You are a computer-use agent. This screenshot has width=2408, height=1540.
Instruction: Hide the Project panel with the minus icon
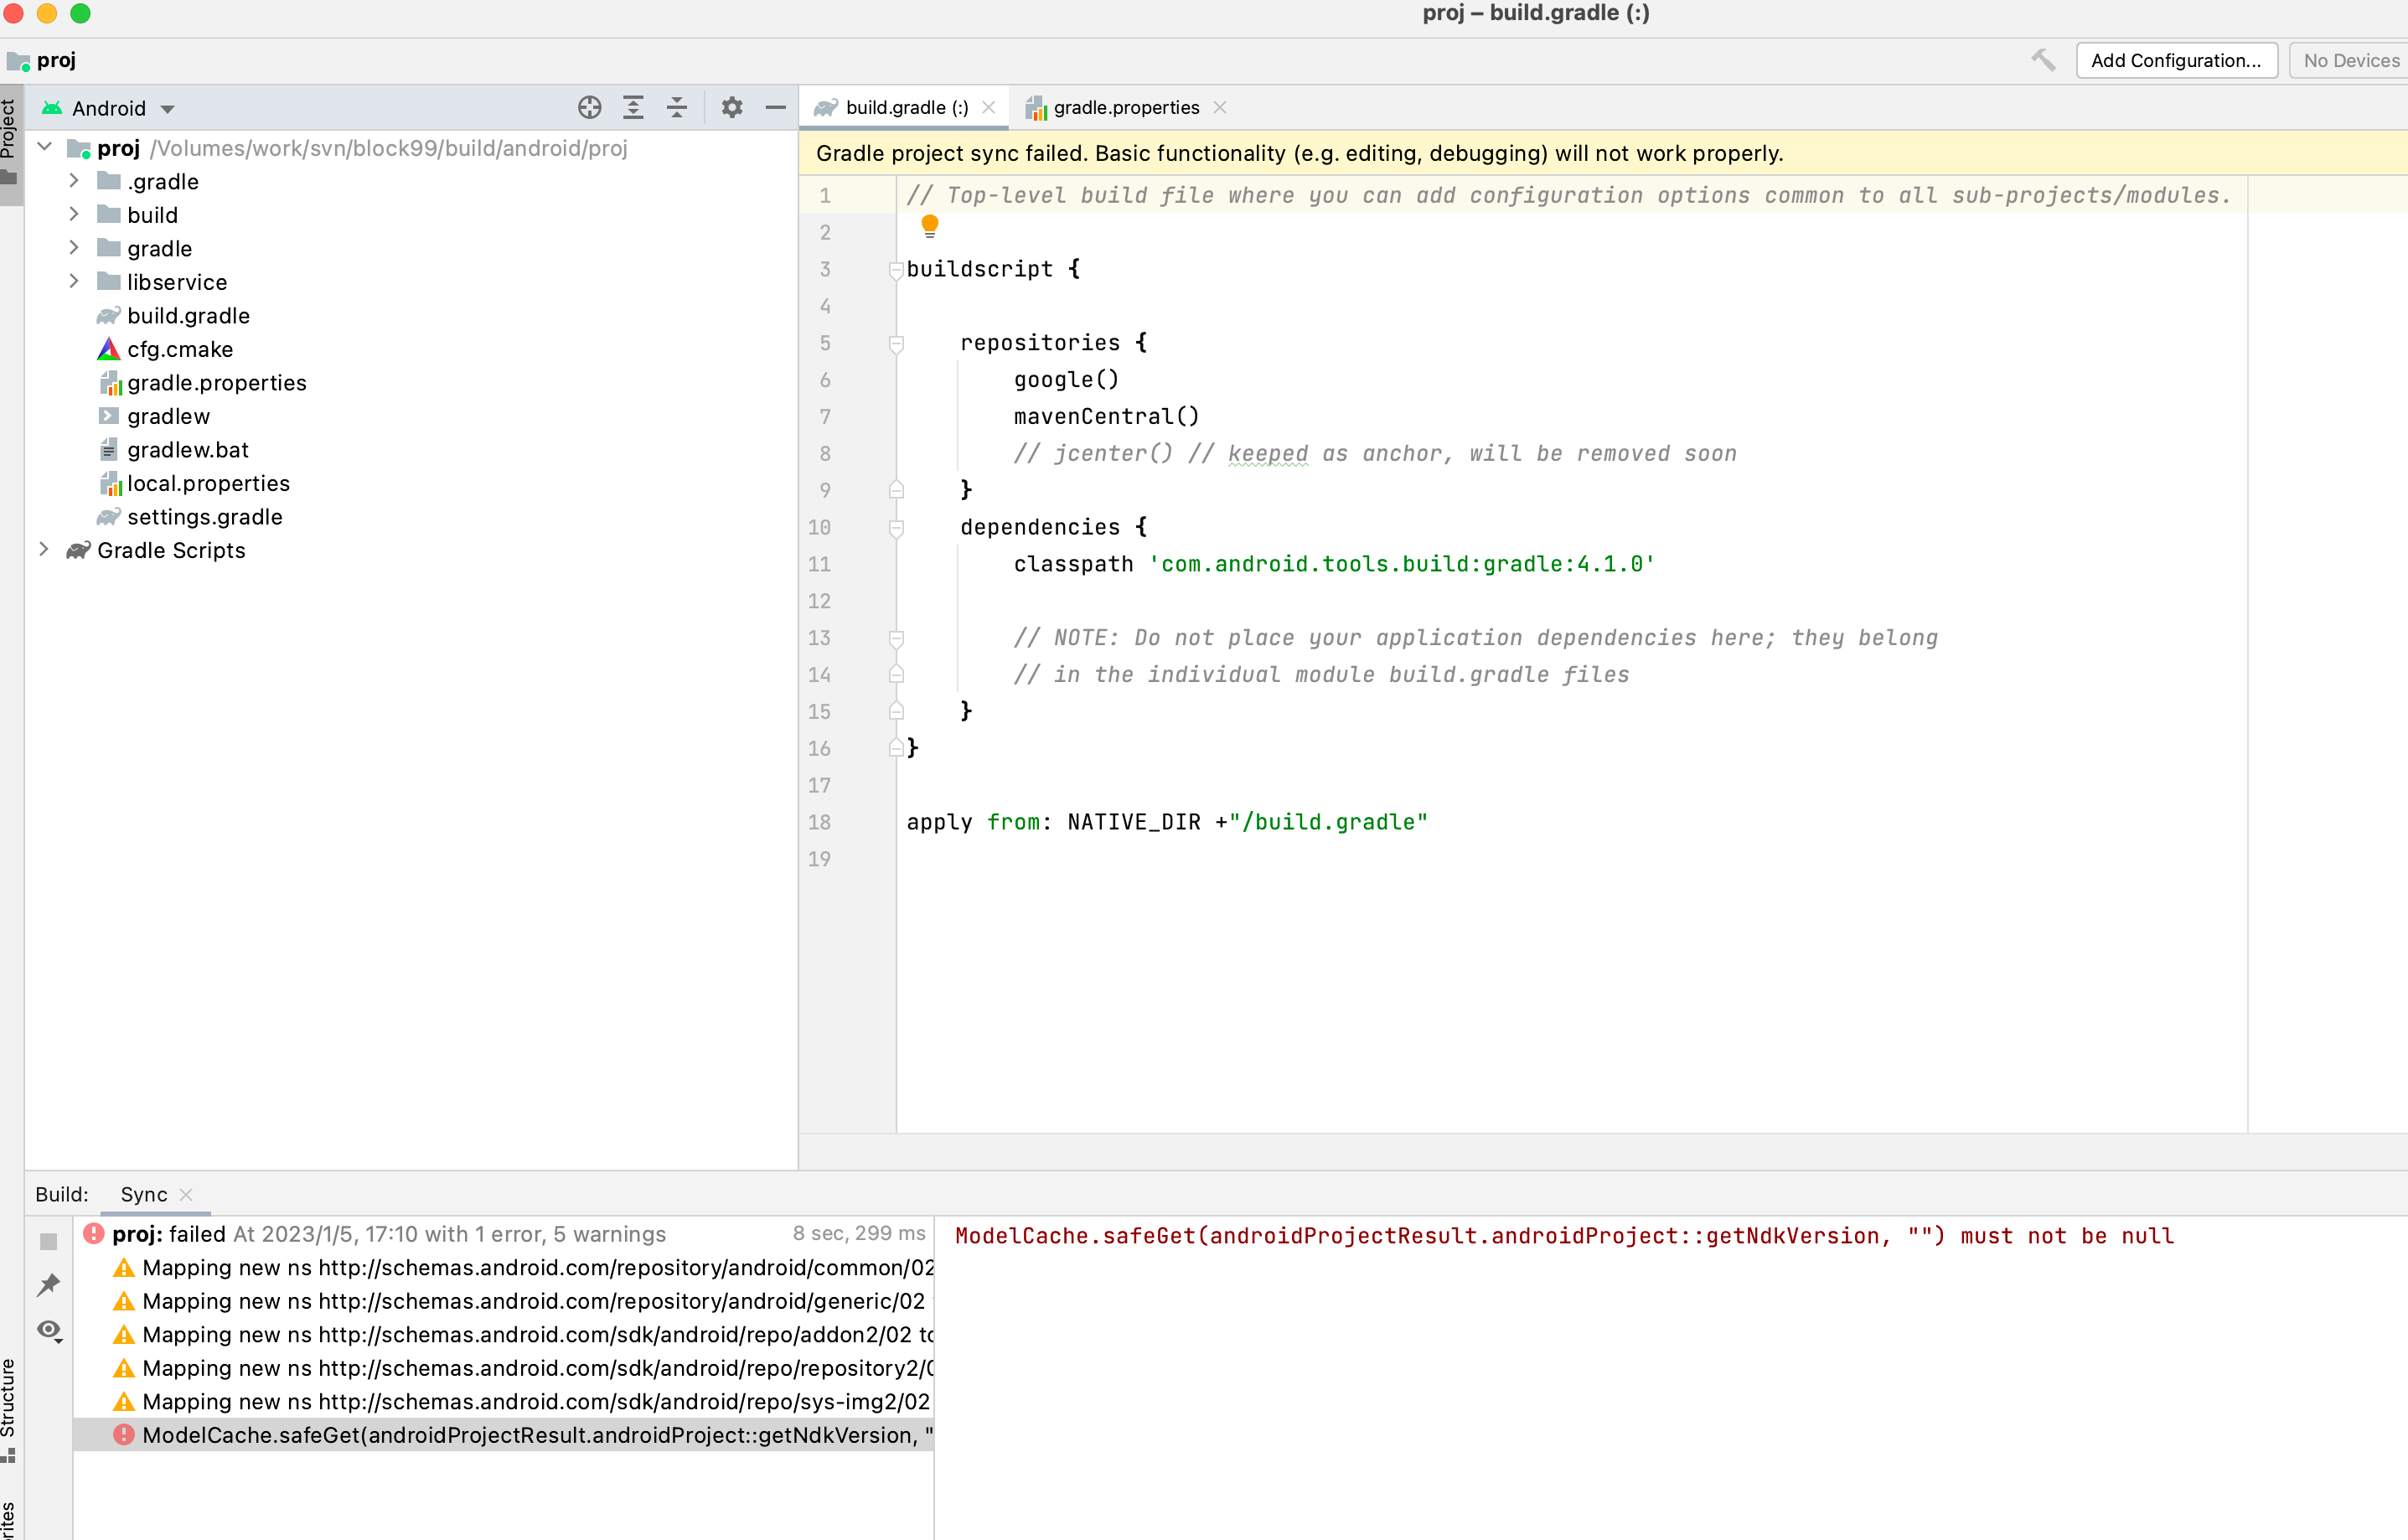[x=775, y=107]
